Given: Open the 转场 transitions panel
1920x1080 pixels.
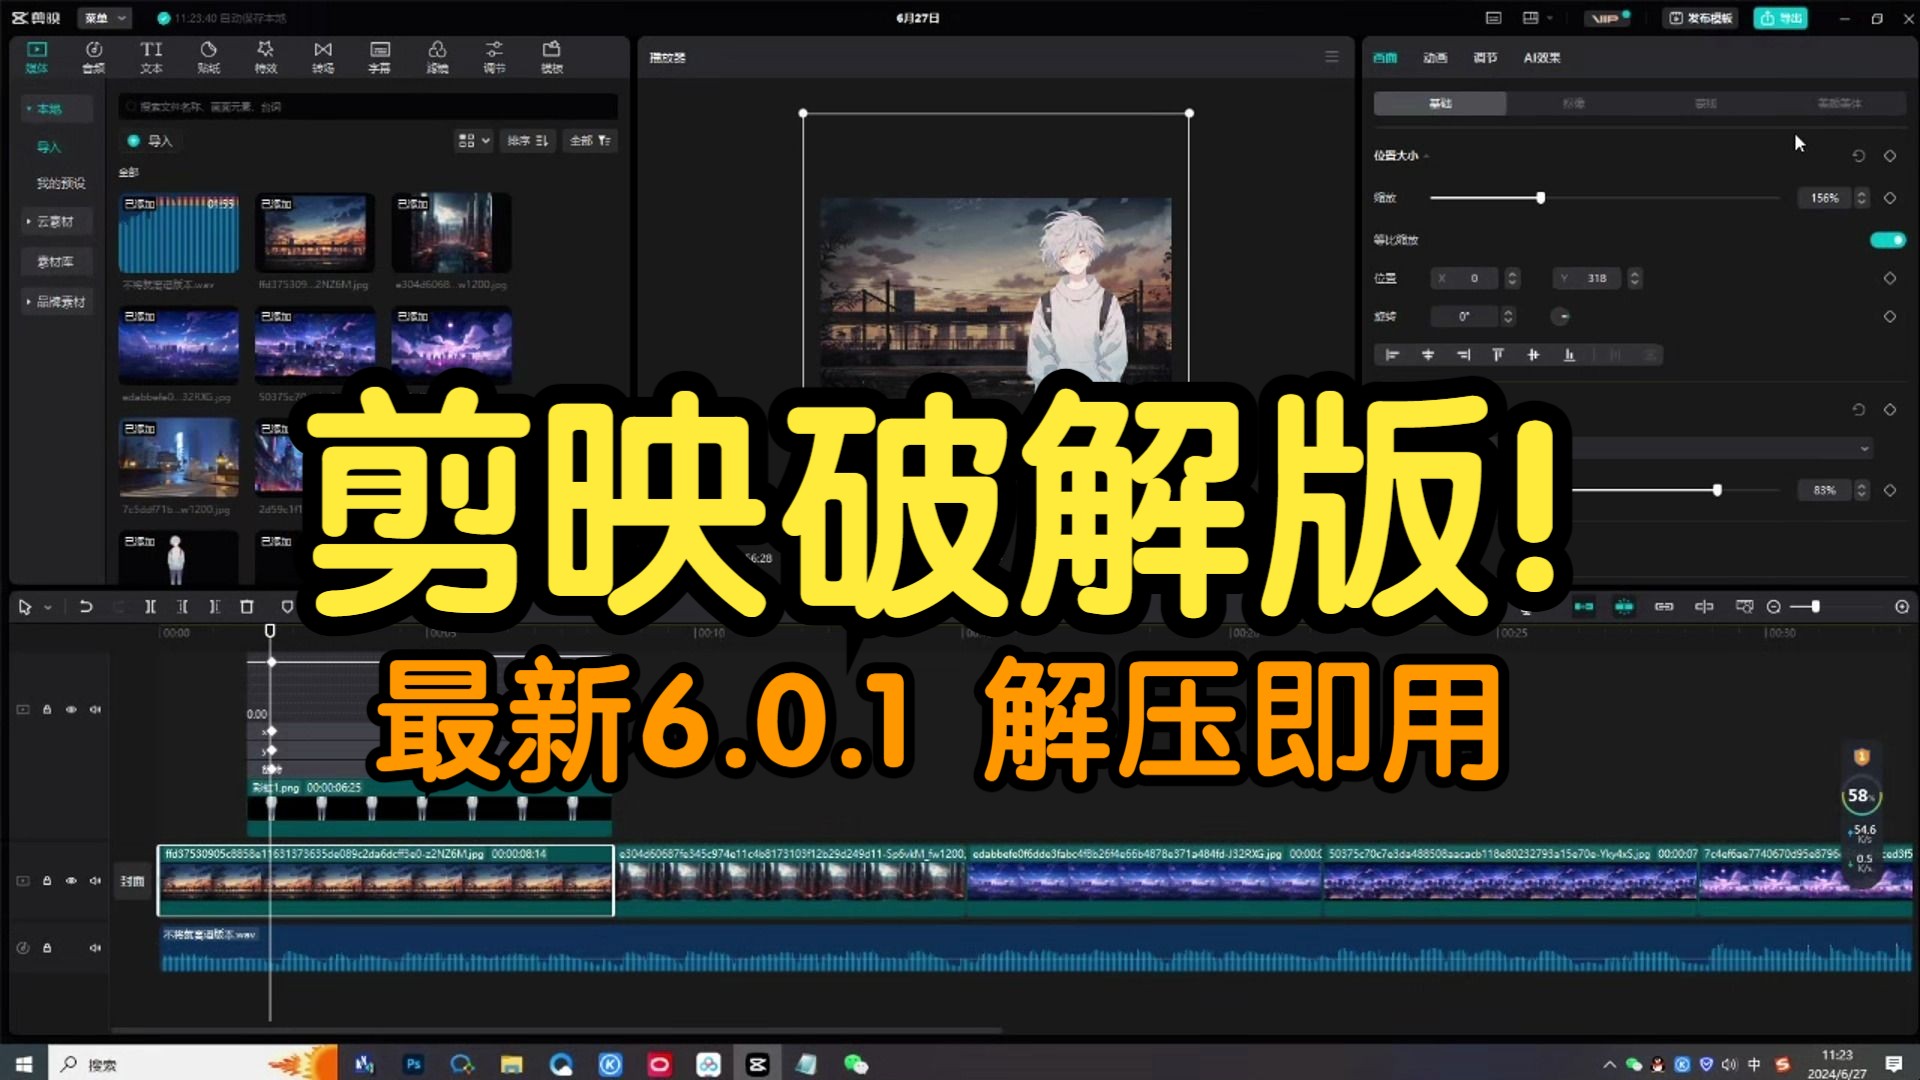Looking at the screenshot, I should (323, 57).
